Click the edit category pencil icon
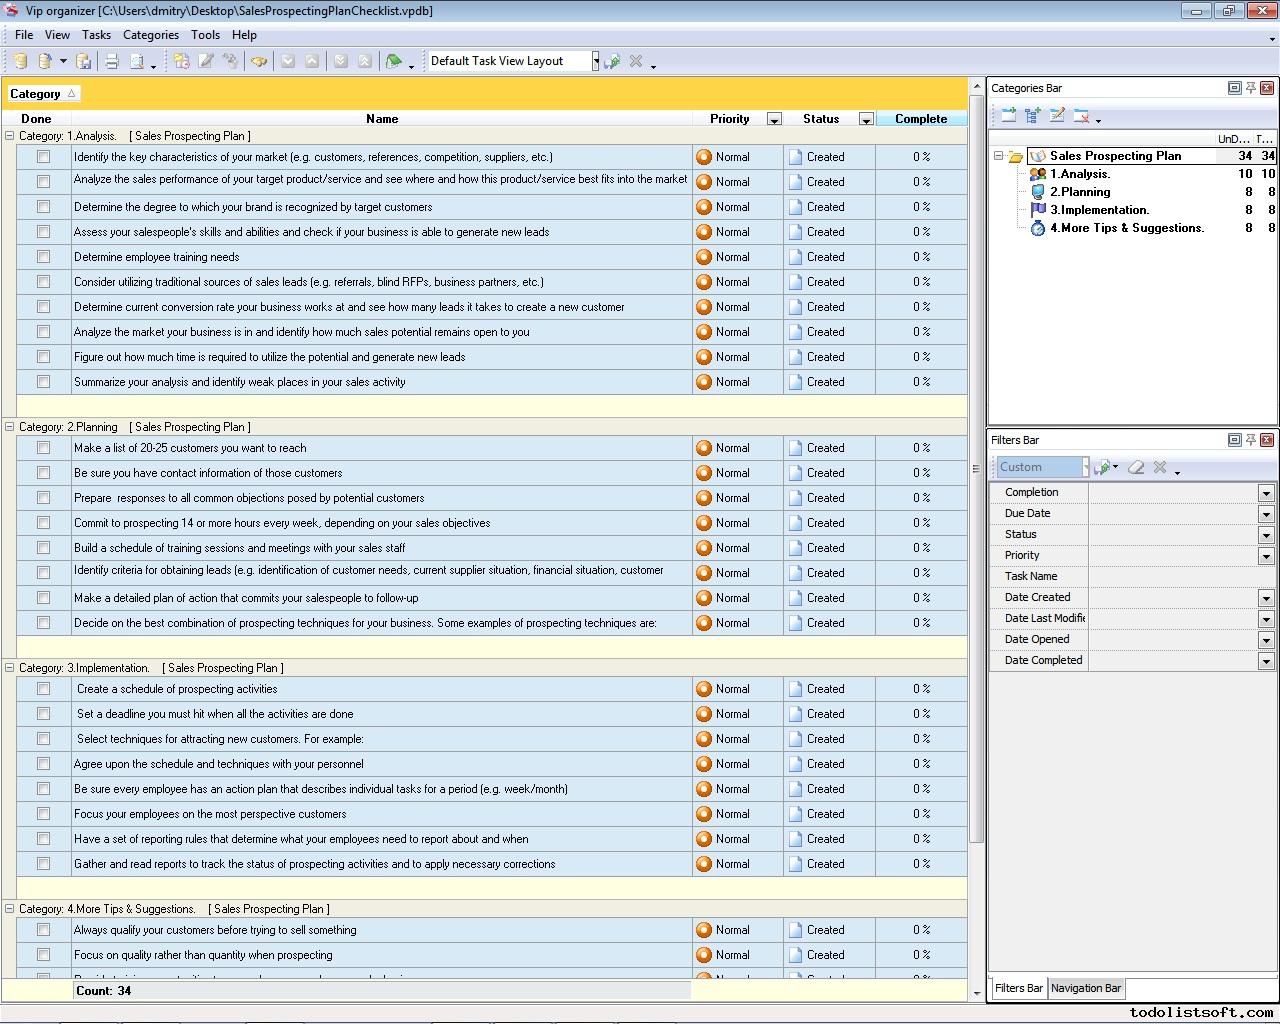Image resolution: width=1280 pixels, height=1024 pixels. tap(1057, 116)
